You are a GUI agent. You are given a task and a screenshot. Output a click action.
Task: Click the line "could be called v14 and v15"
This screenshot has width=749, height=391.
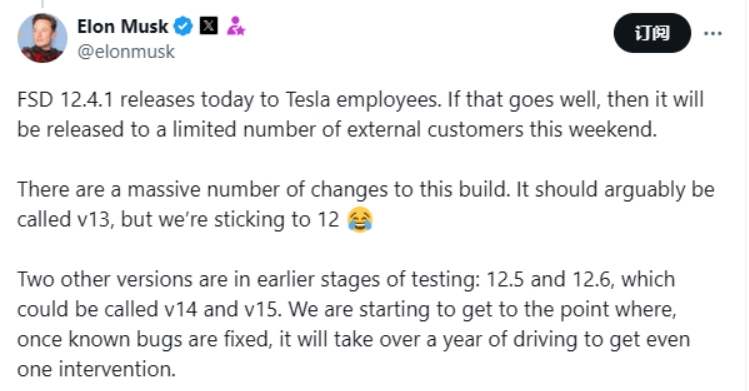[x=347, y=309]
